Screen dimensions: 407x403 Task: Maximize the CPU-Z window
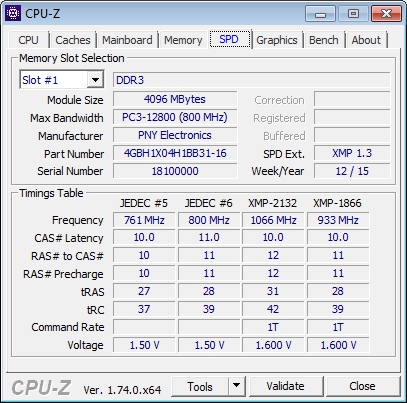(353, 14)
